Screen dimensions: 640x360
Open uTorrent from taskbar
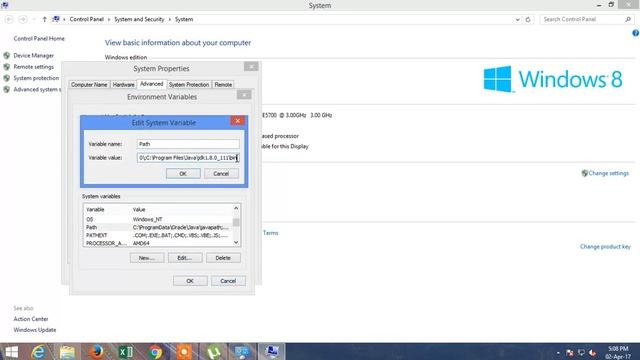click(213, 351)
